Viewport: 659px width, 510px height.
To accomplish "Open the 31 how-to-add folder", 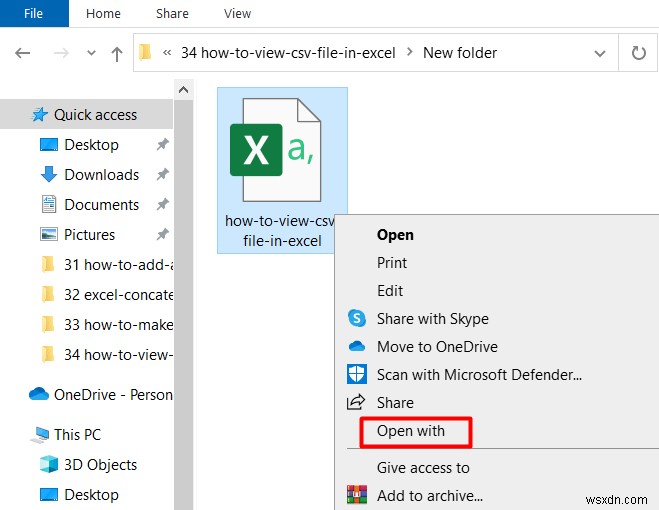I will (118, 264).
